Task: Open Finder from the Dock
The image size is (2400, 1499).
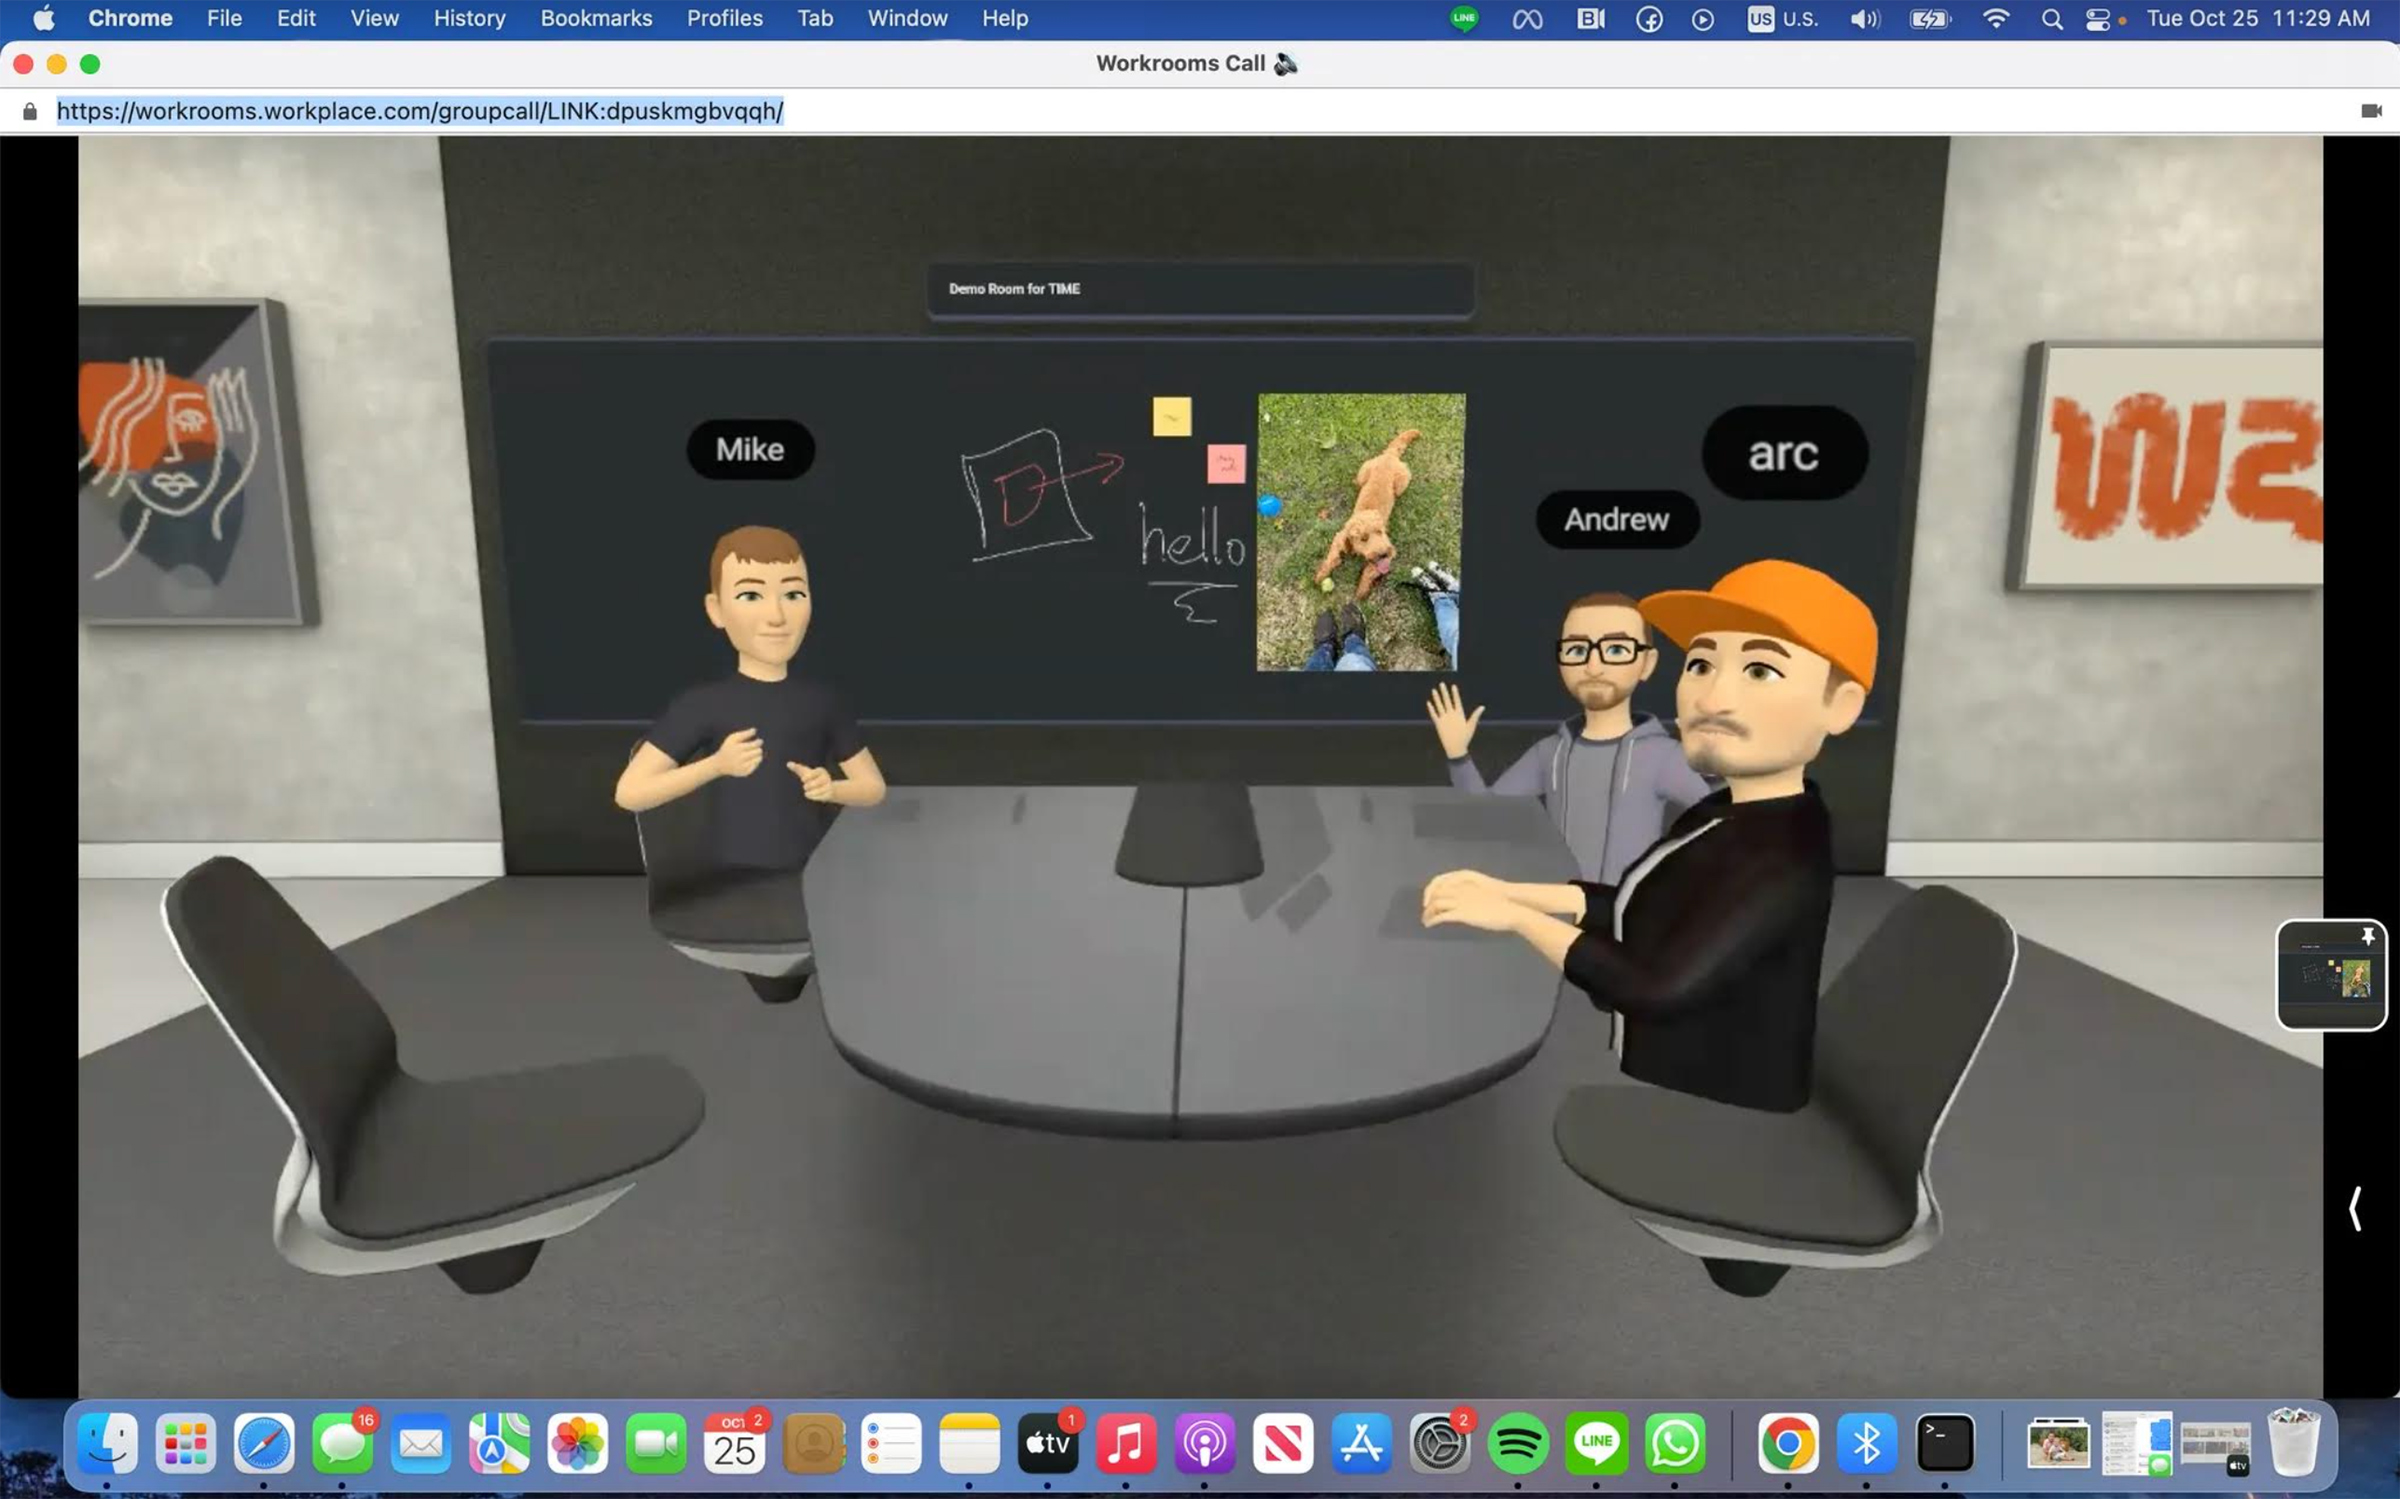Action: pos(107,1443)
